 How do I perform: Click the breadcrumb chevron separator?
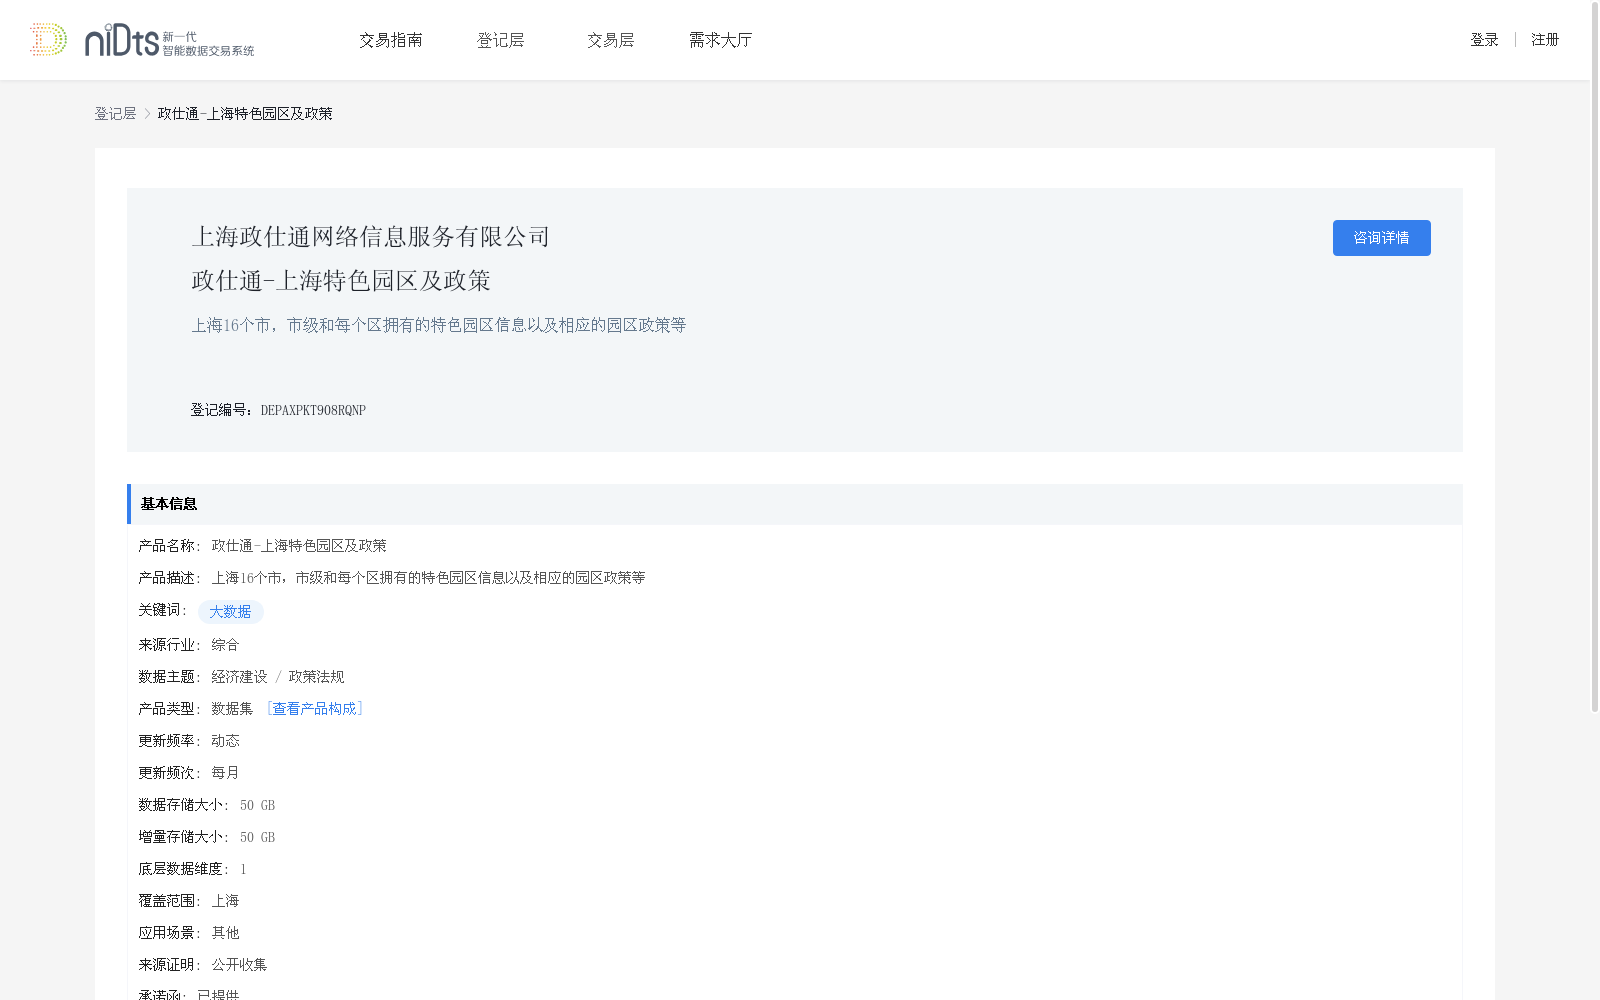[x=147, y=114]
